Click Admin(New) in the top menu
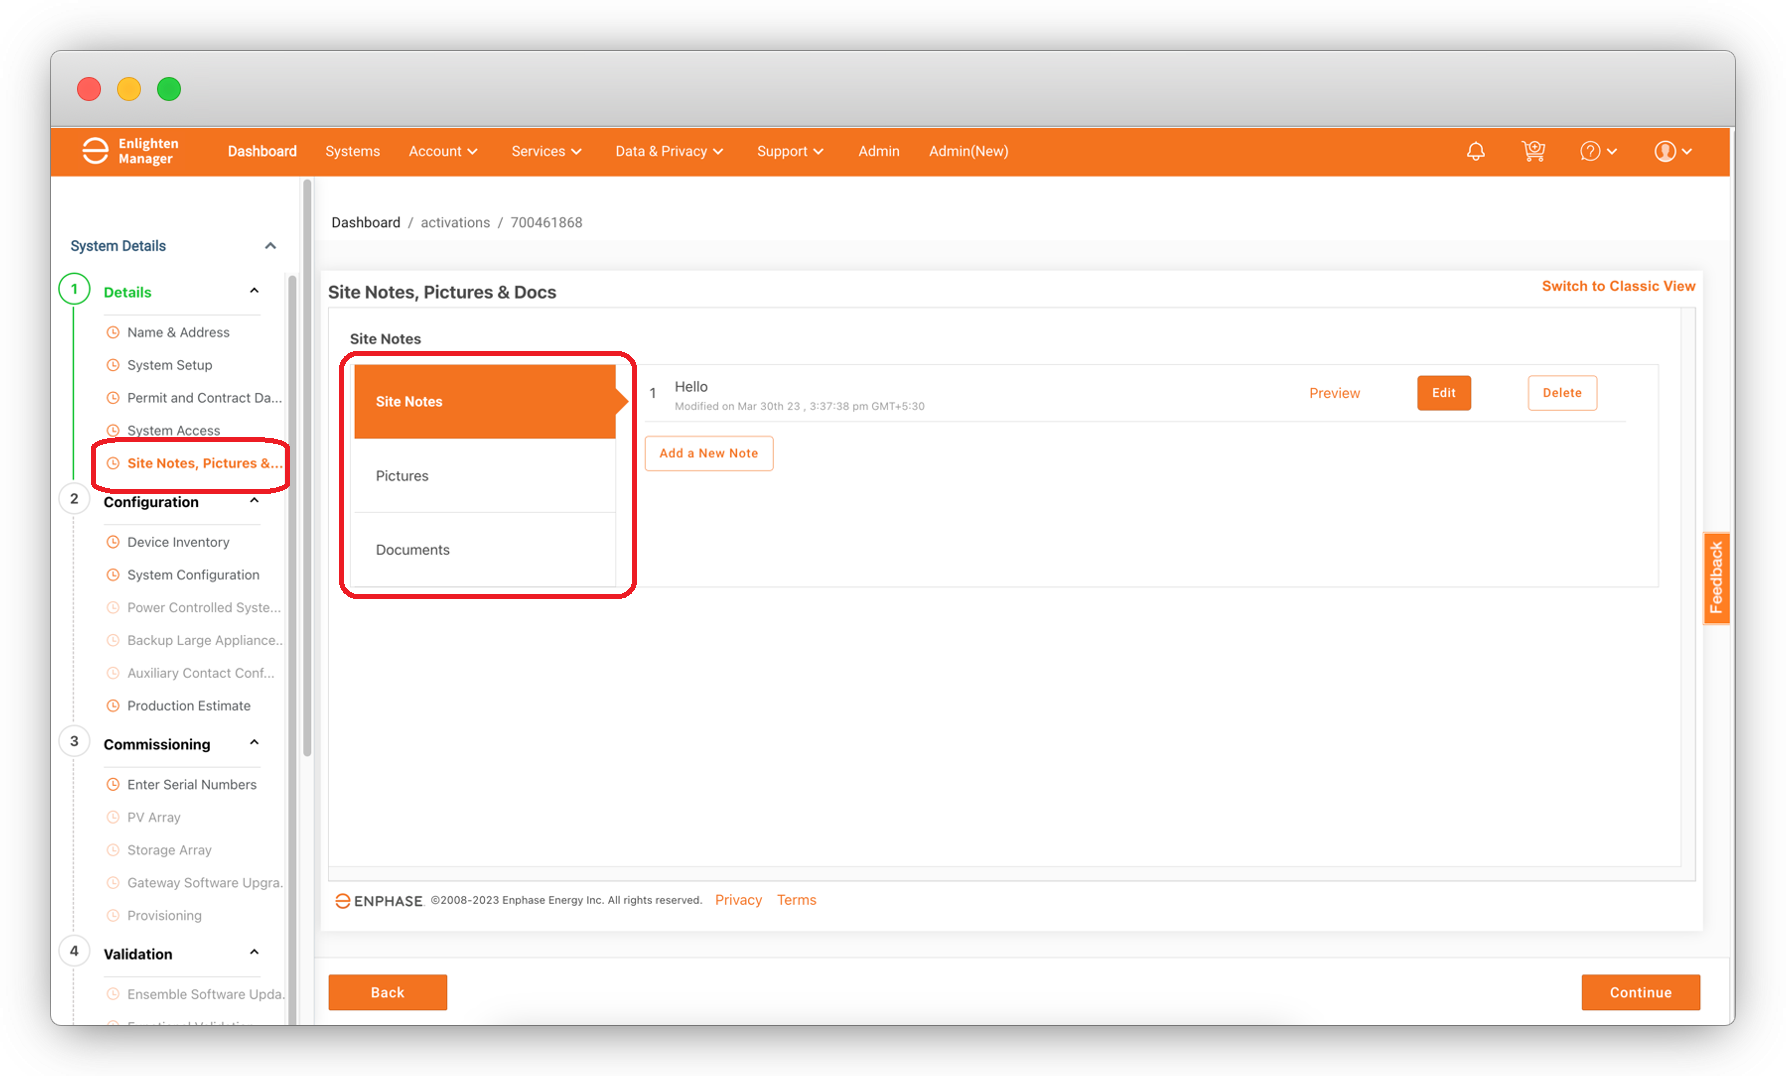 [x=967, y=151]
